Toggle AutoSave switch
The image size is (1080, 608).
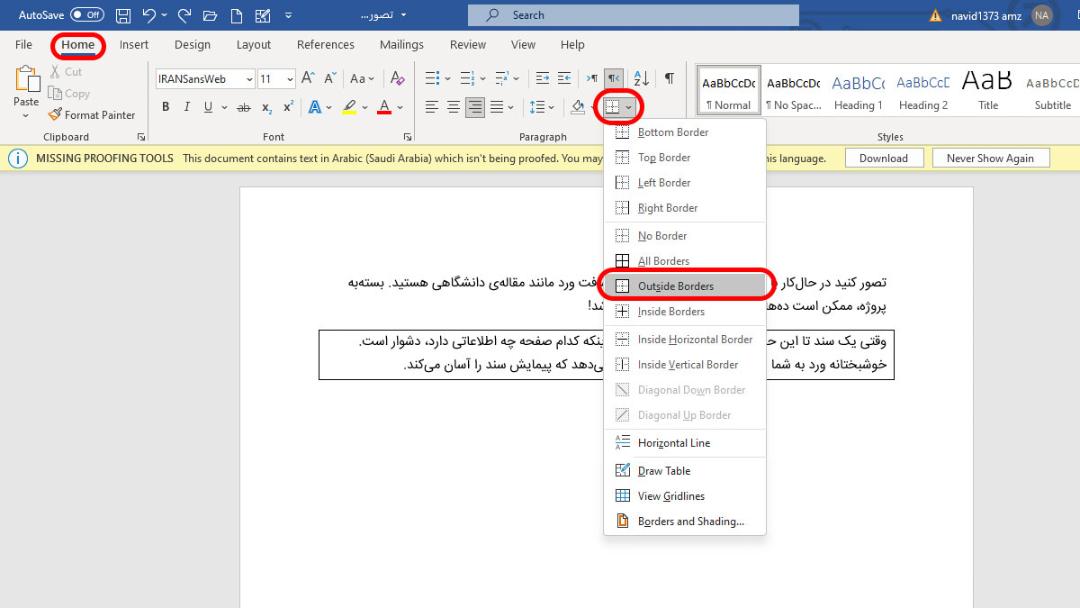tap(87, 14)
